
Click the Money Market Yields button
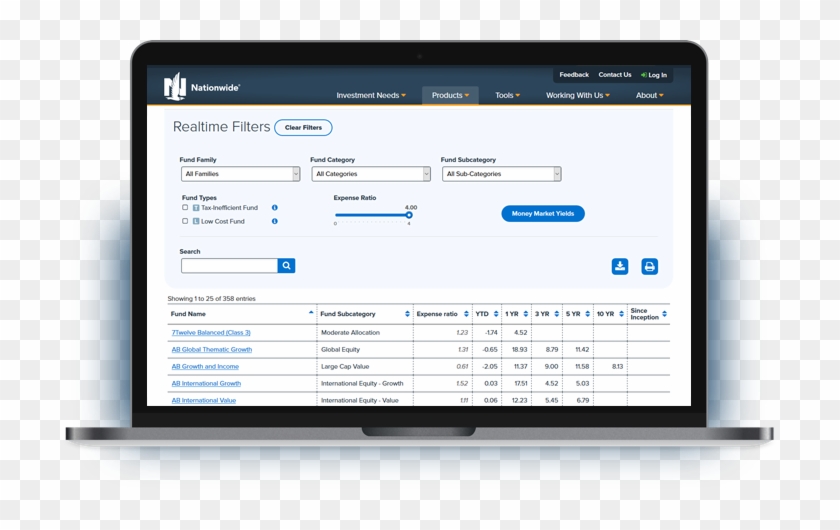point(543,214)
